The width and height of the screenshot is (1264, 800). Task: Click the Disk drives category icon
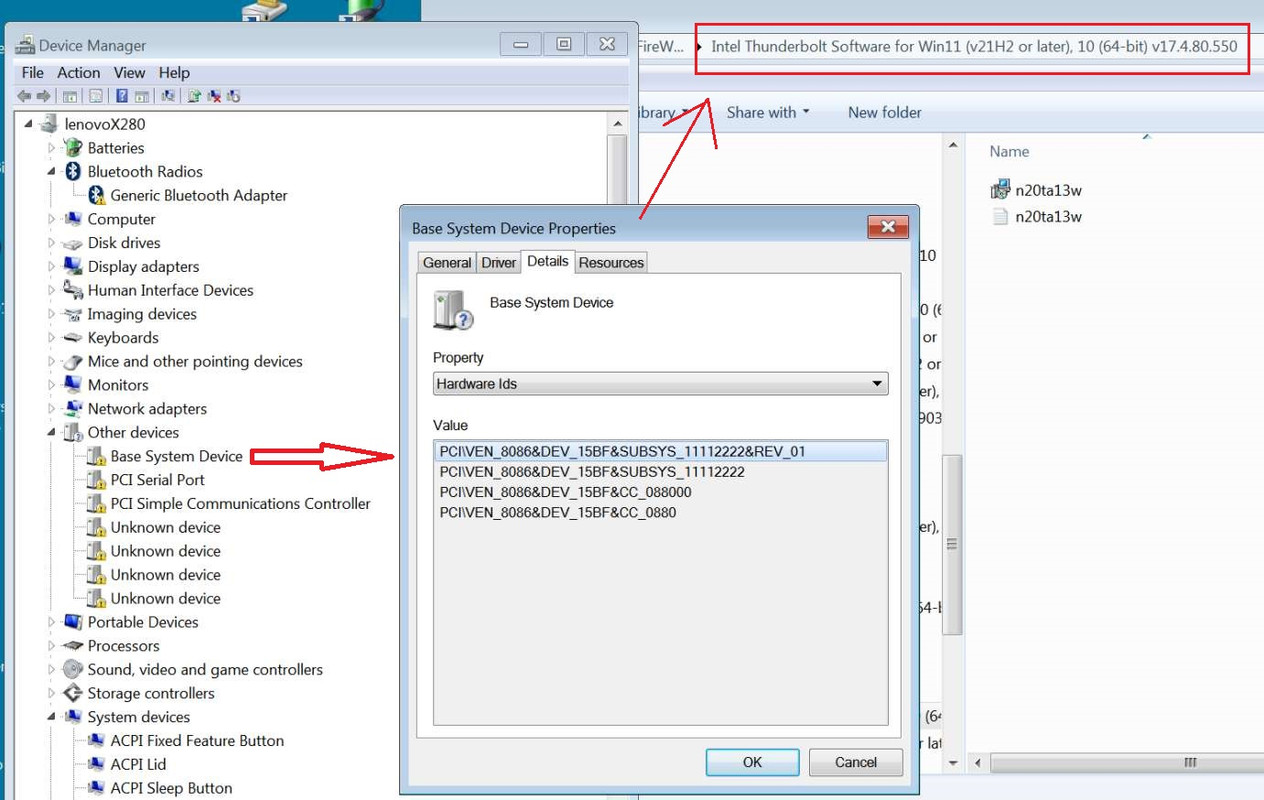(73, 243)
